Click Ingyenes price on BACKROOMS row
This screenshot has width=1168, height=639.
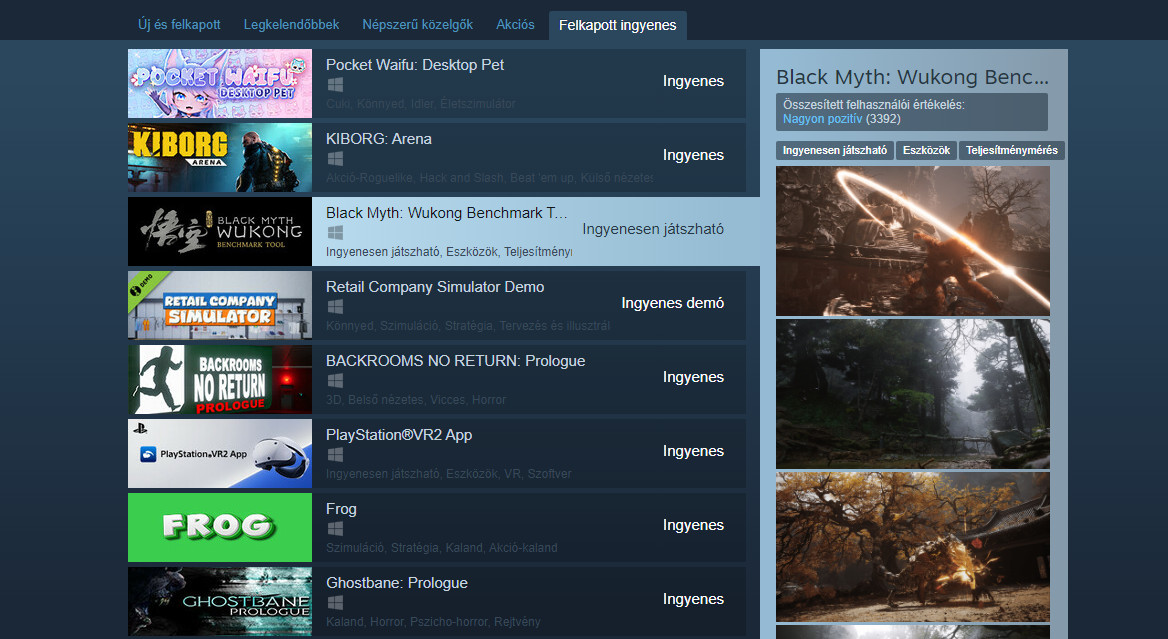693,377
